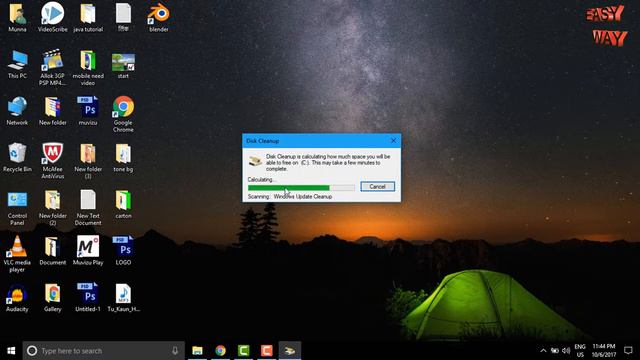Open the Document folder icon
This screenshot has width=640, height=360.
tap(53, 251)
